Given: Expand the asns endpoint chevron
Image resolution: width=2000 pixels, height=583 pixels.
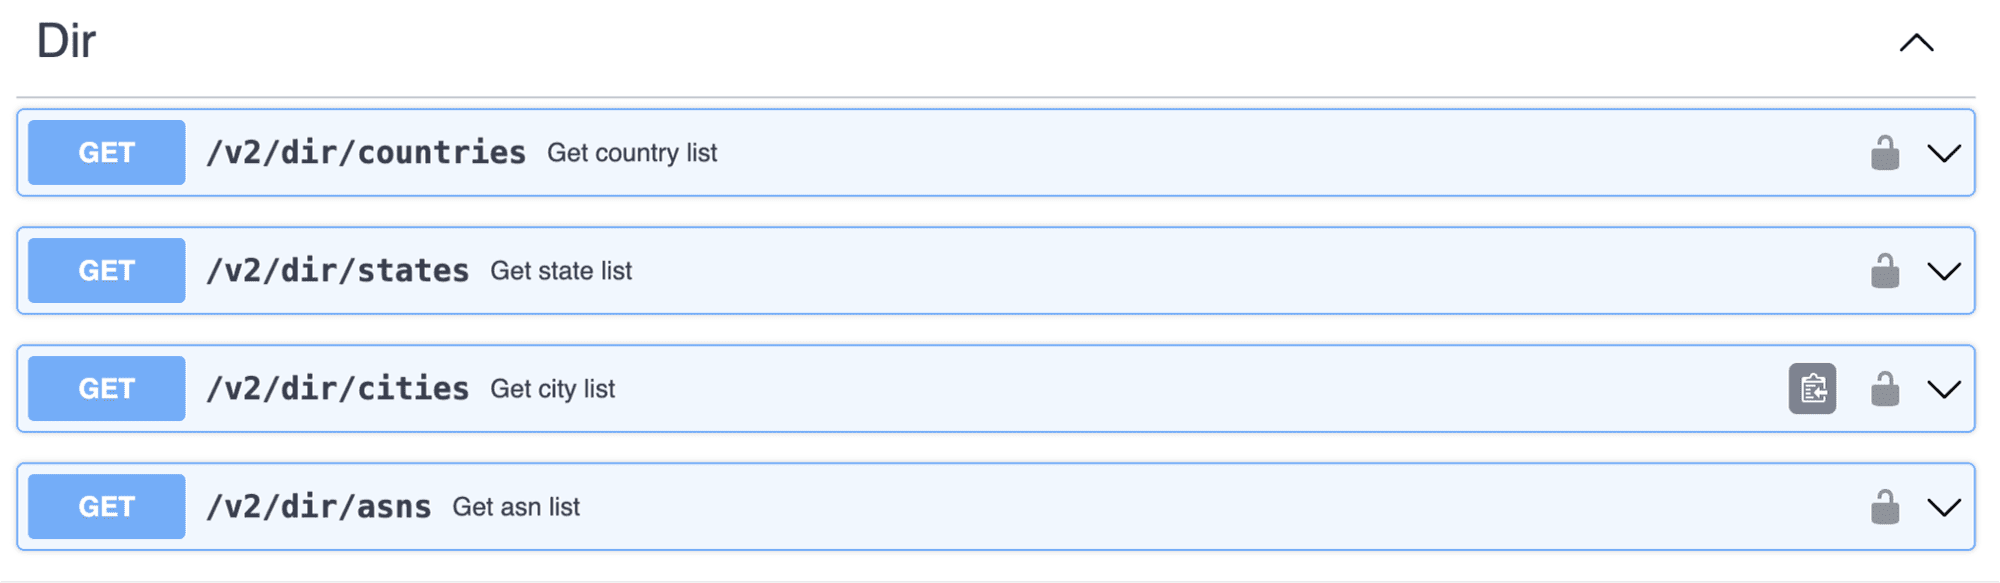Looking at the screenshot, I should pyautogui.click(x=1944, y=507).
